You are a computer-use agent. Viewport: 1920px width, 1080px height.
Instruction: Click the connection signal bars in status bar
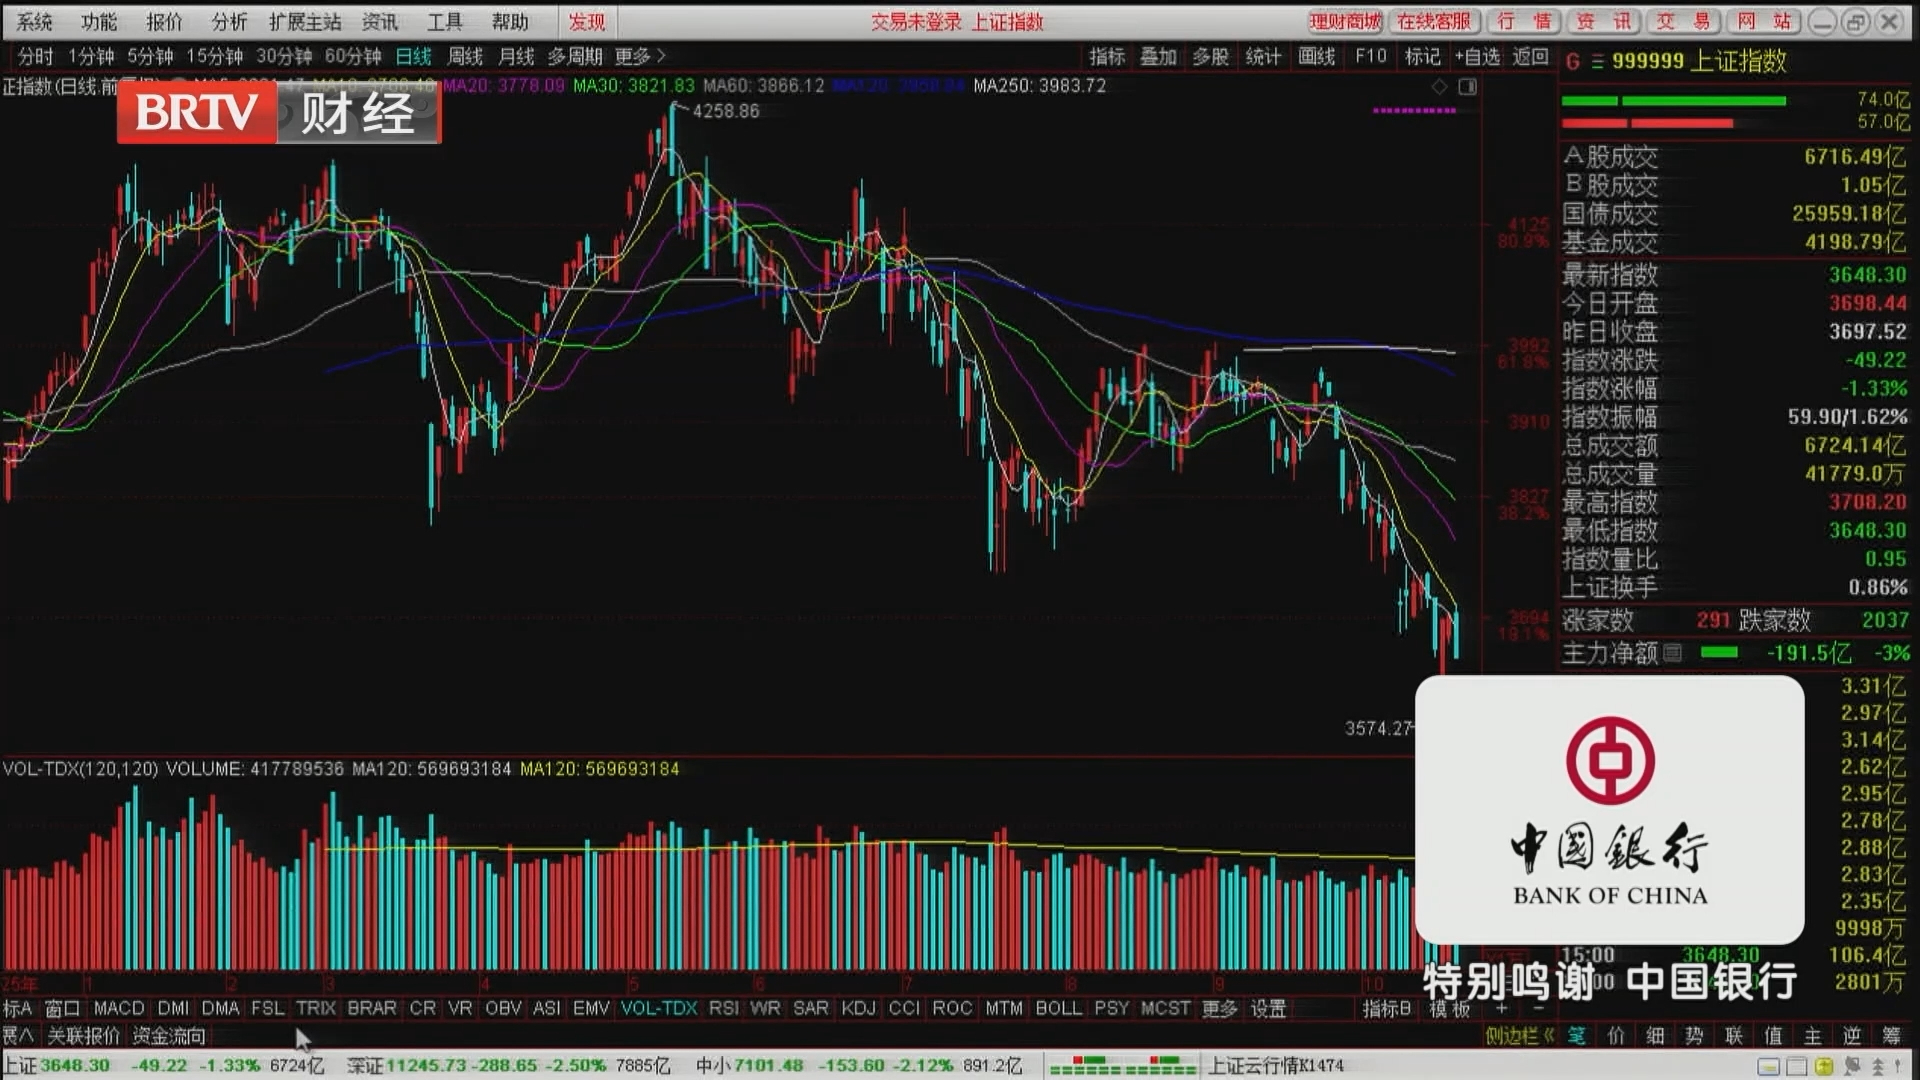click(1122, 1066)
